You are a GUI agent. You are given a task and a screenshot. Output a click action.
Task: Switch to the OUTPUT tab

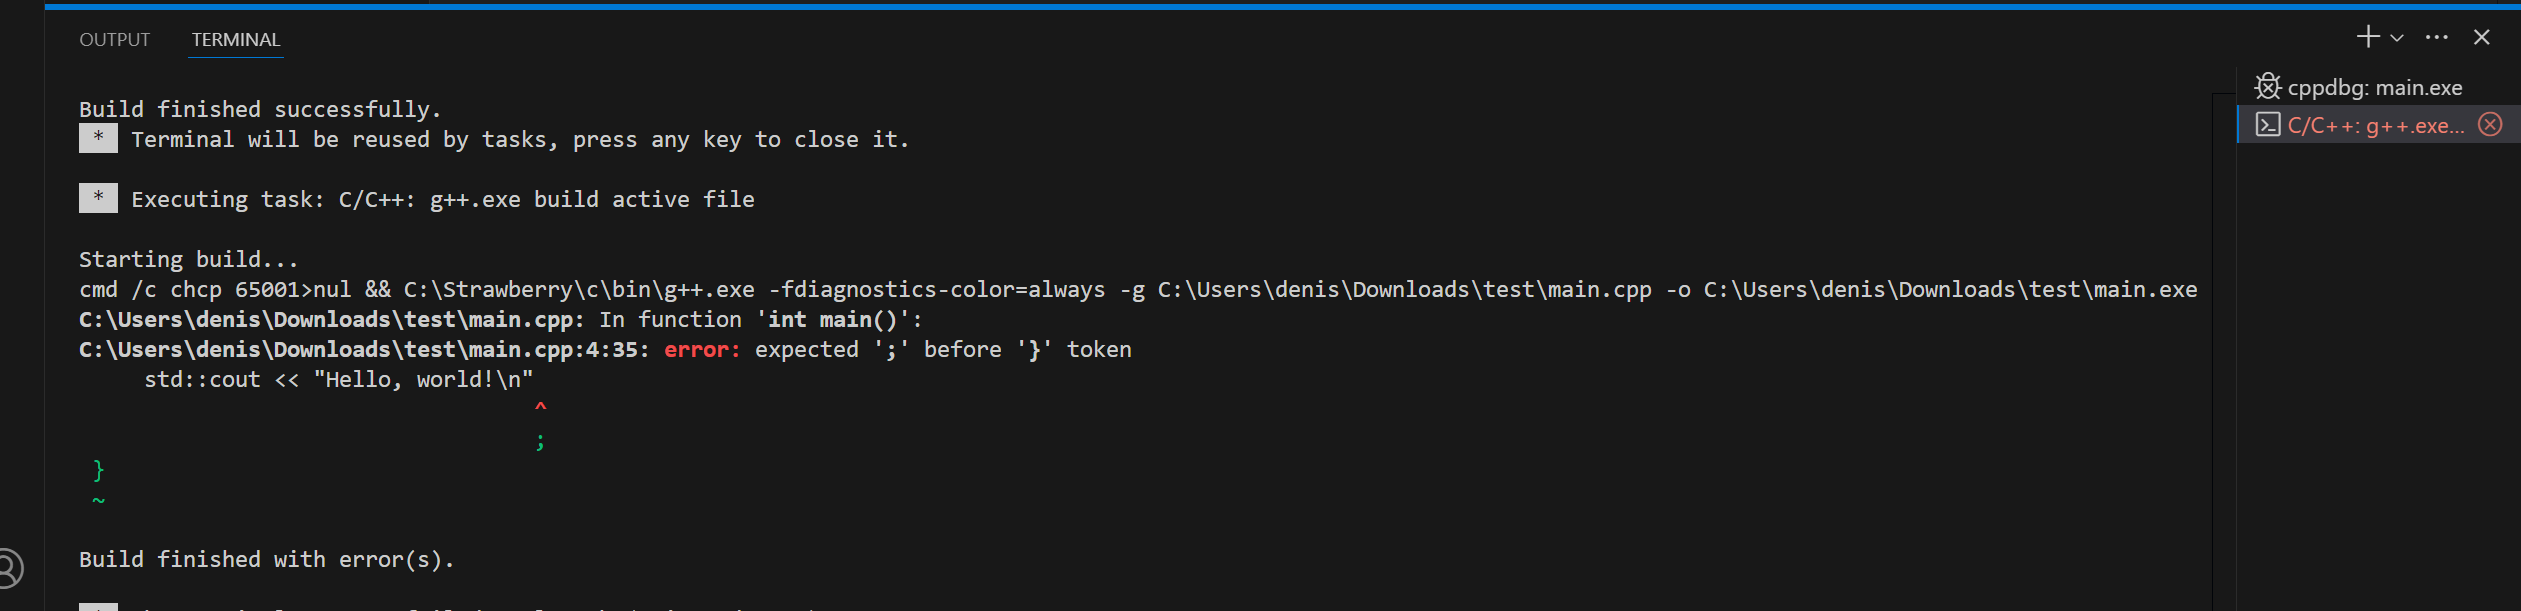click(x=114, y=40)
